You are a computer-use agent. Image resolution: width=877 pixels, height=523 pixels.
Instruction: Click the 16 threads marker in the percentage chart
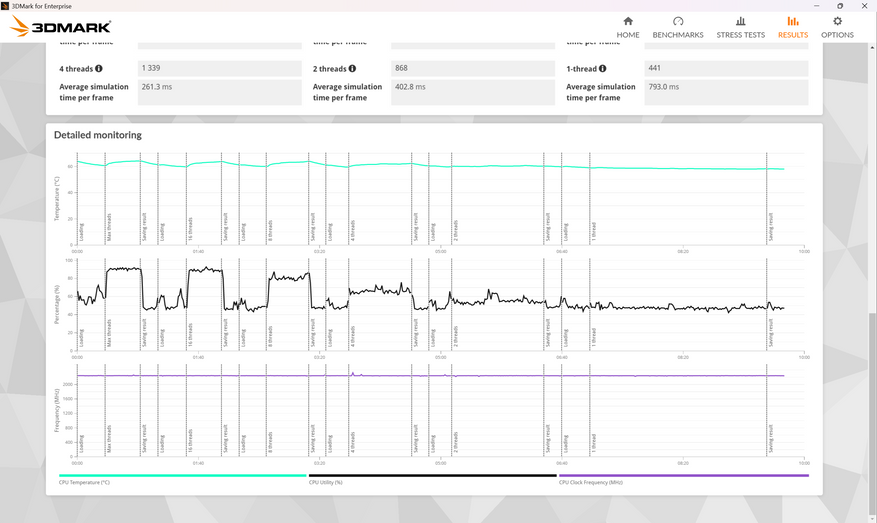click(x=190, y=334)
